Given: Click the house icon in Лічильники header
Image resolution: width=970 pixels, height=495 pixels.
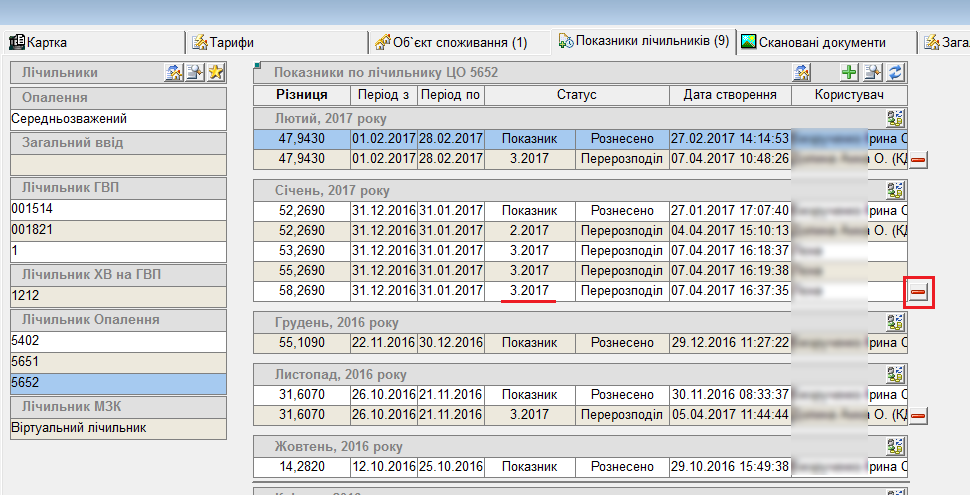Looking at the screenshot, I should pos(173,72).
